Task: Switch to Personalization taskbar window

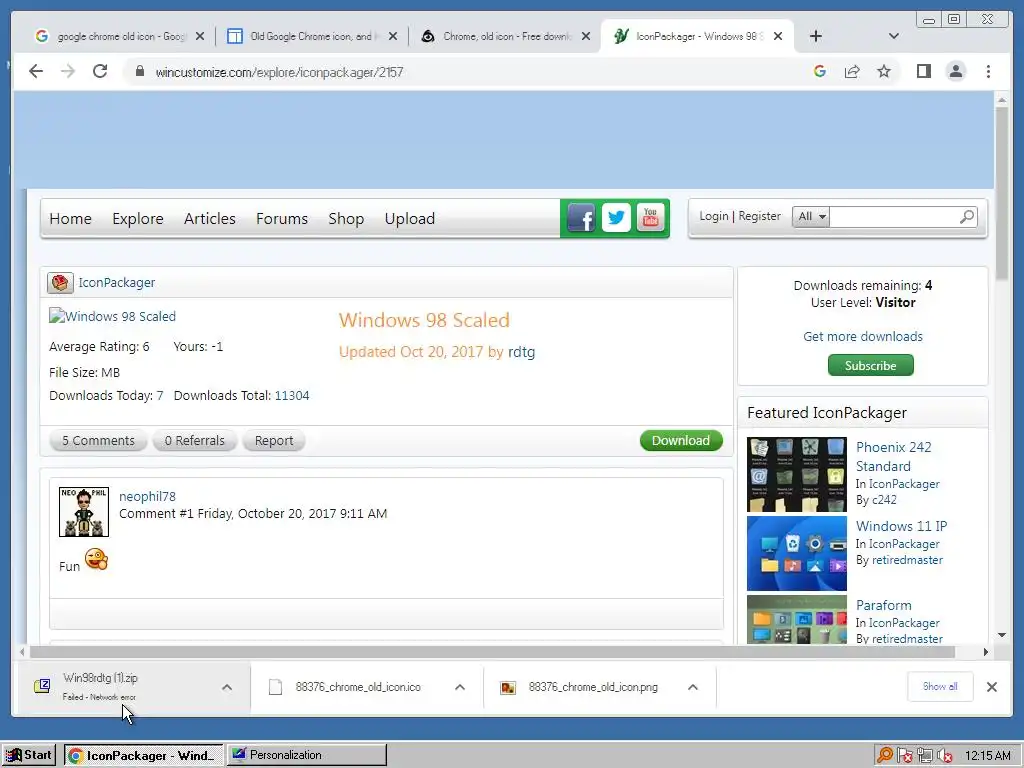Action: point(307,756)
